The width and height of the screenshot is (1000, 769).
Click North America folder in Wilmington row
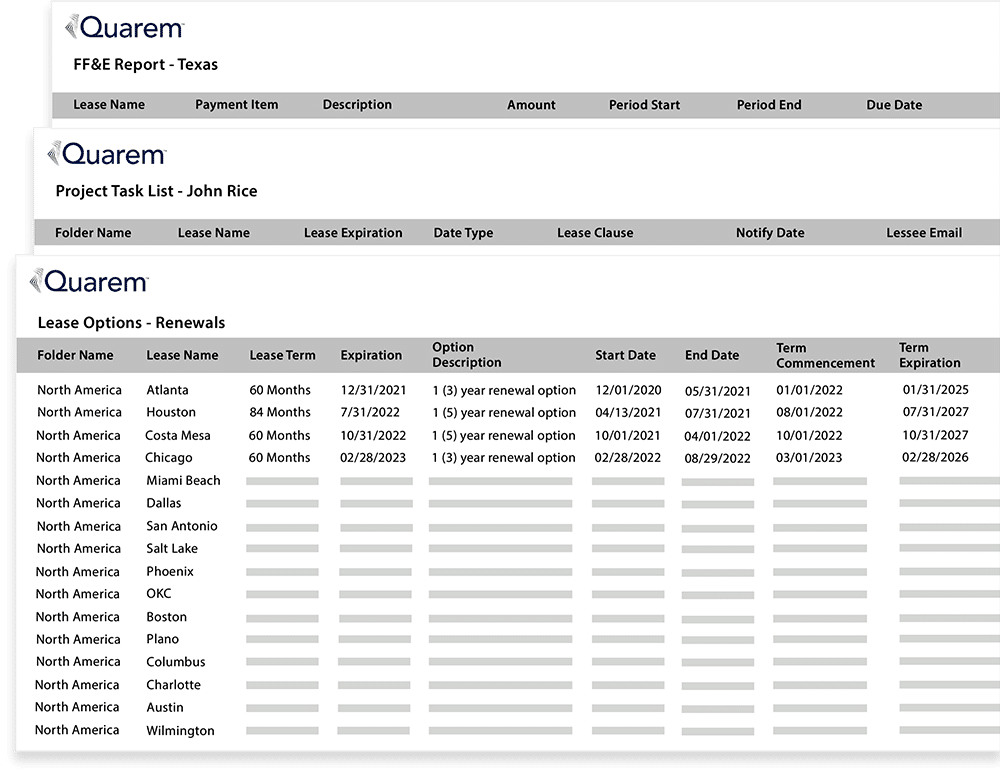77,730
